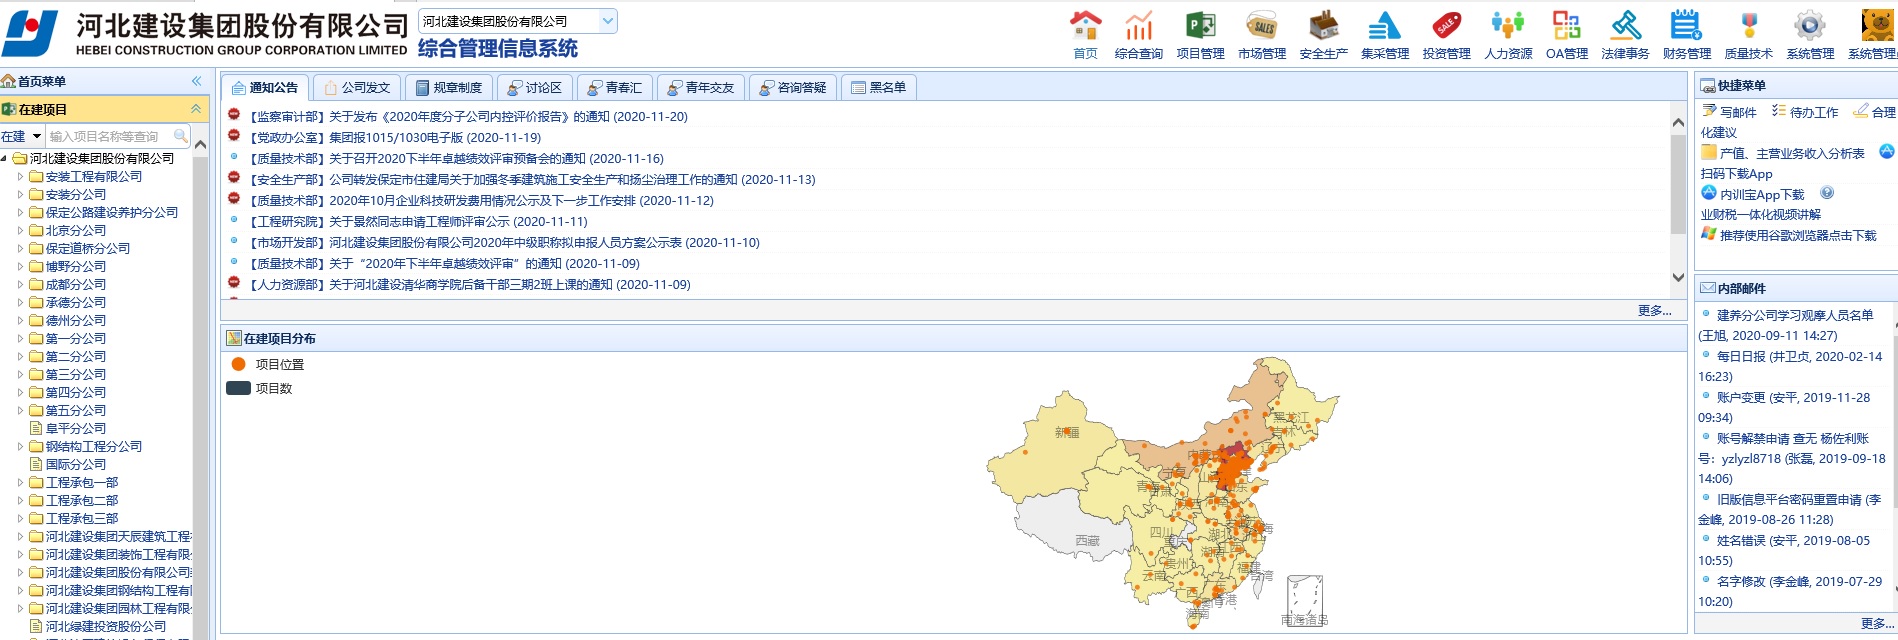Open the 人力资源 people icon
Screen dimensions: 1898x640
[1507, 26]
